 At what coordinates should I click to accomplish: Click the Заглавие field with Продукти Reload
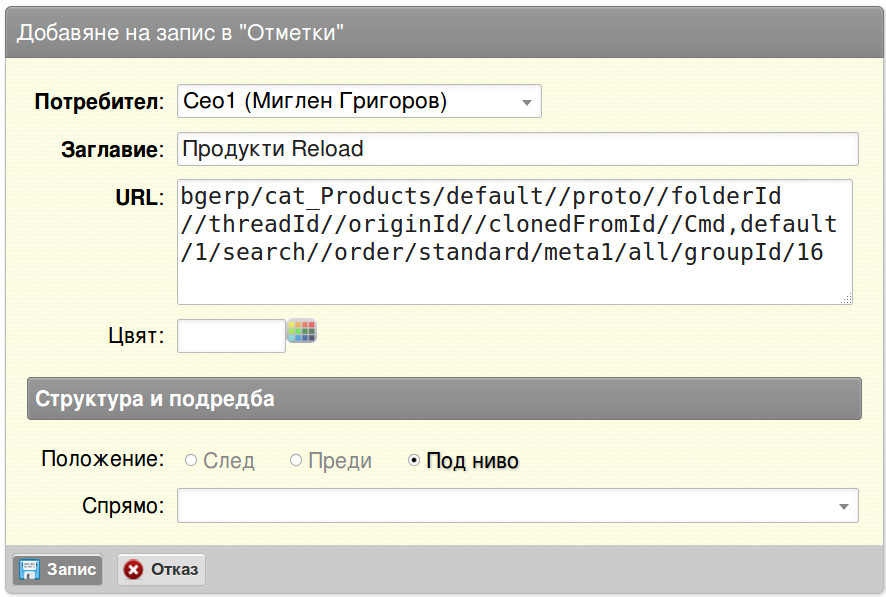click(x=518, y=149)
